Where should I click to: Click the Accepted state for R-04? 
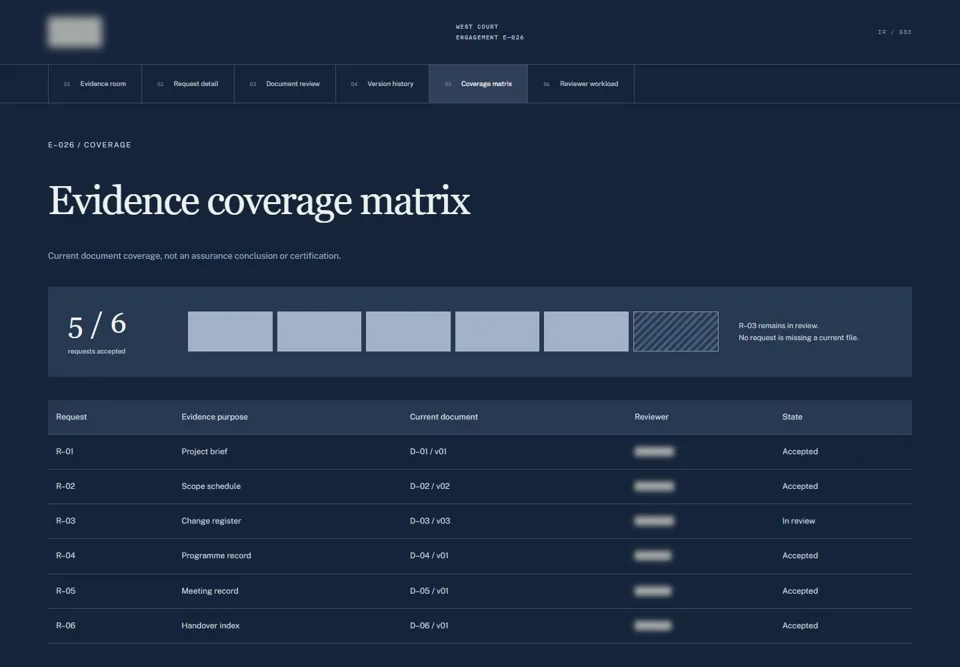(x=800, y=556)
